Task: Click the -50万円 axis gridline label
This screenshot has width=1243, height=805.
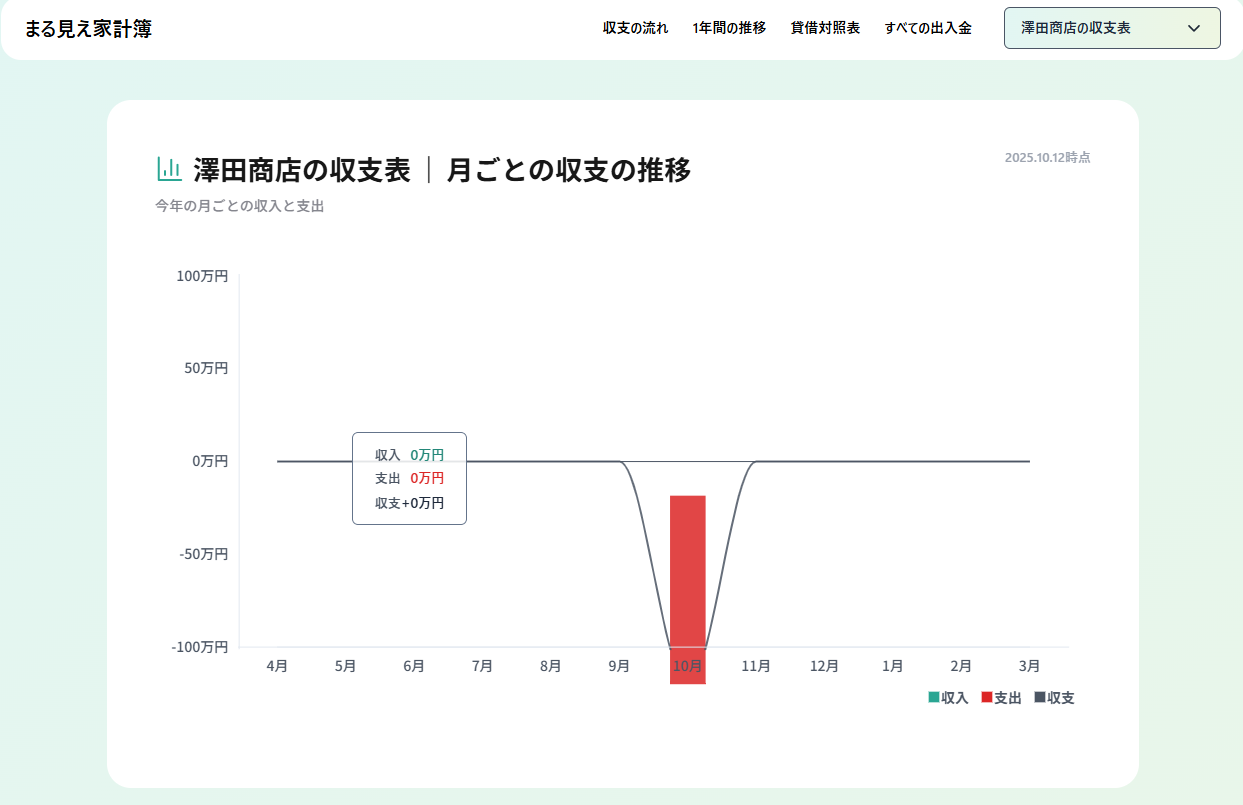Action: [x=204, y=553]
